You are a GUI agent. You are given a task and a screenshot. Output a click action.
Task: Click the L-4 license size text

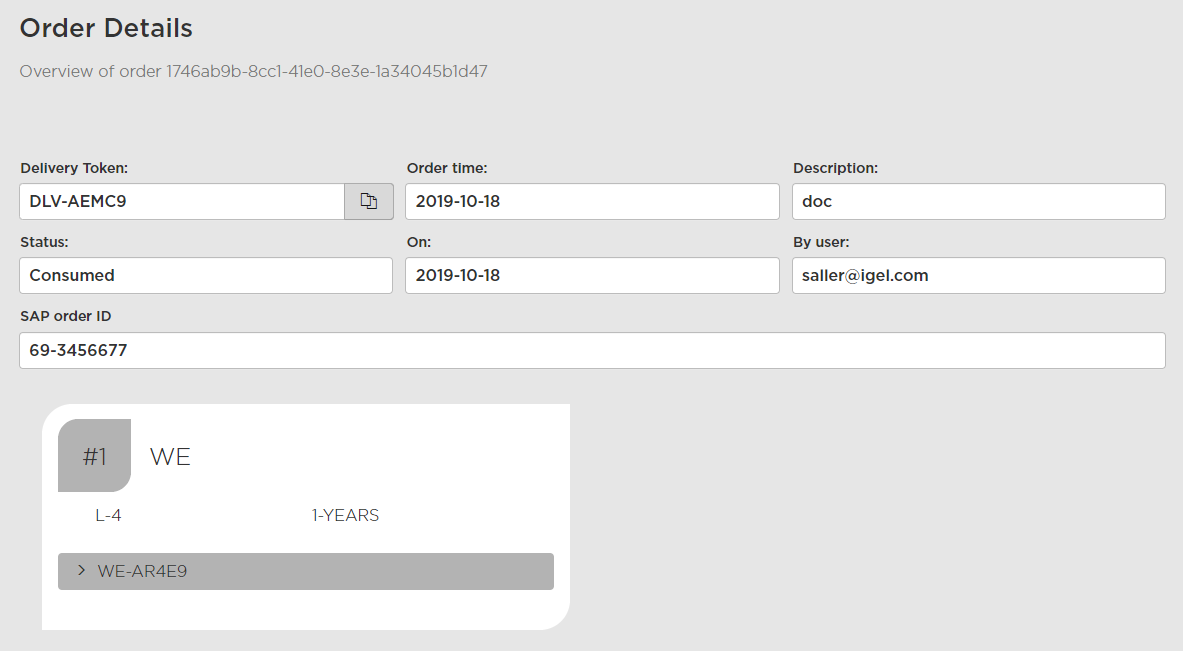108,516
